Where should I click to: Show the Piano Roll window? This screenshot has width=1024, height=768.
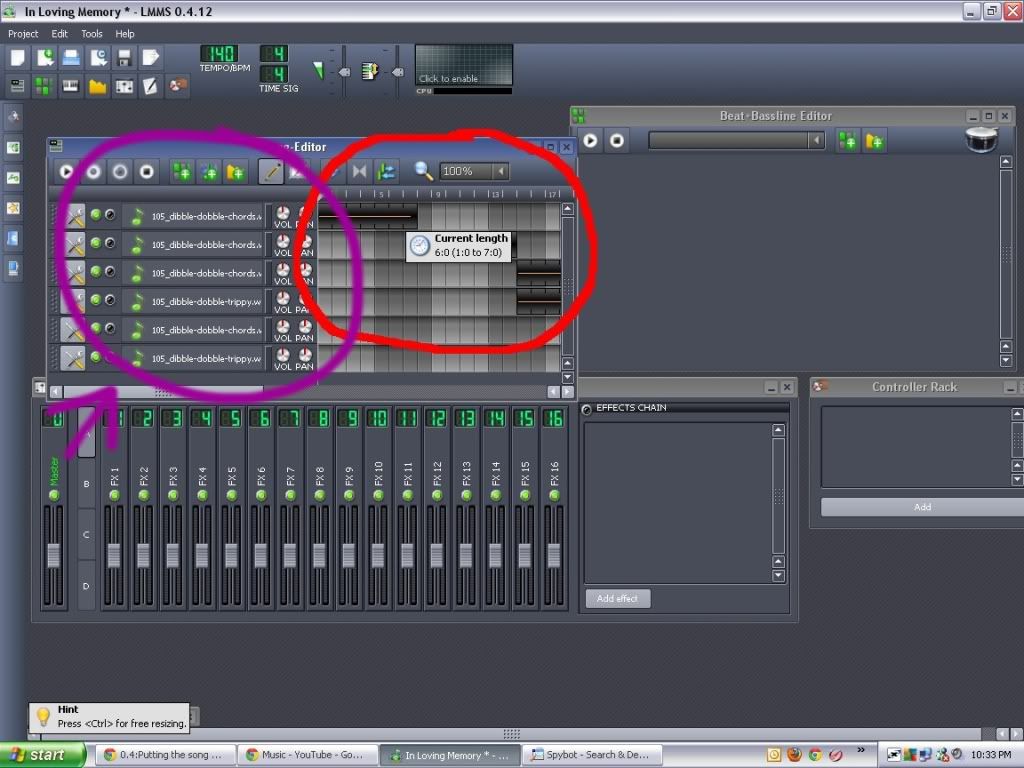tap(71, 86)
